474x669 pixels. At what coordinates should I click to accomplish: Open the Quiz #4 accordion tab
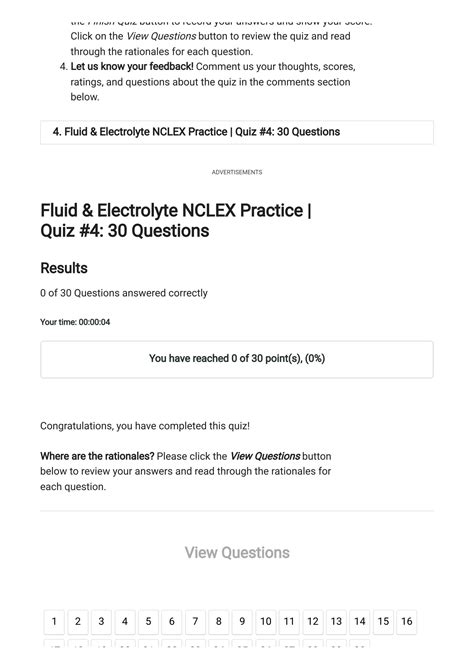pos(237,132)
